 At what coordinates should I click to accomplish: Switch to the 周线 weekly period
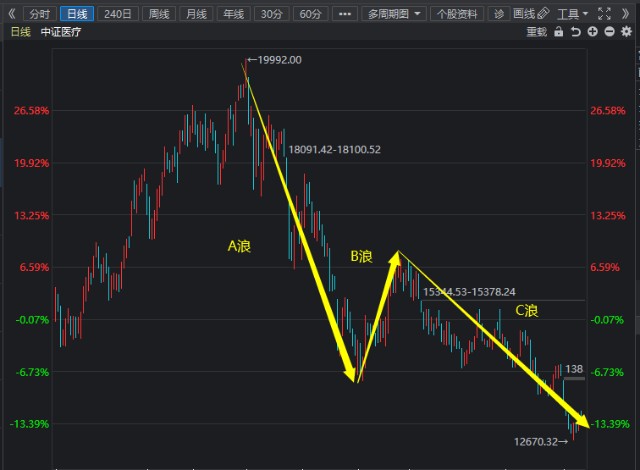coord(158,14)
